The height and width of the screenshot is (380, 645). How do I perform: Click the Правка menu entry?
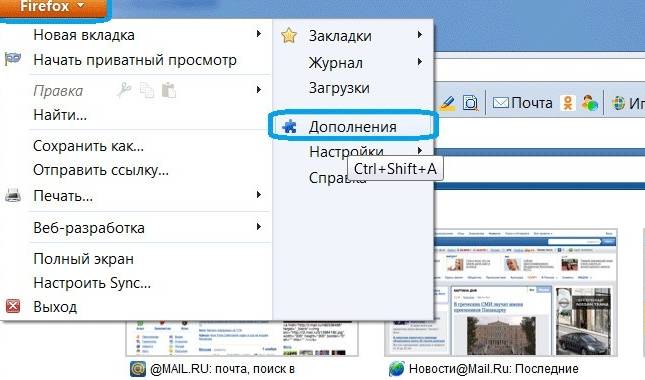tap(58, 91)
